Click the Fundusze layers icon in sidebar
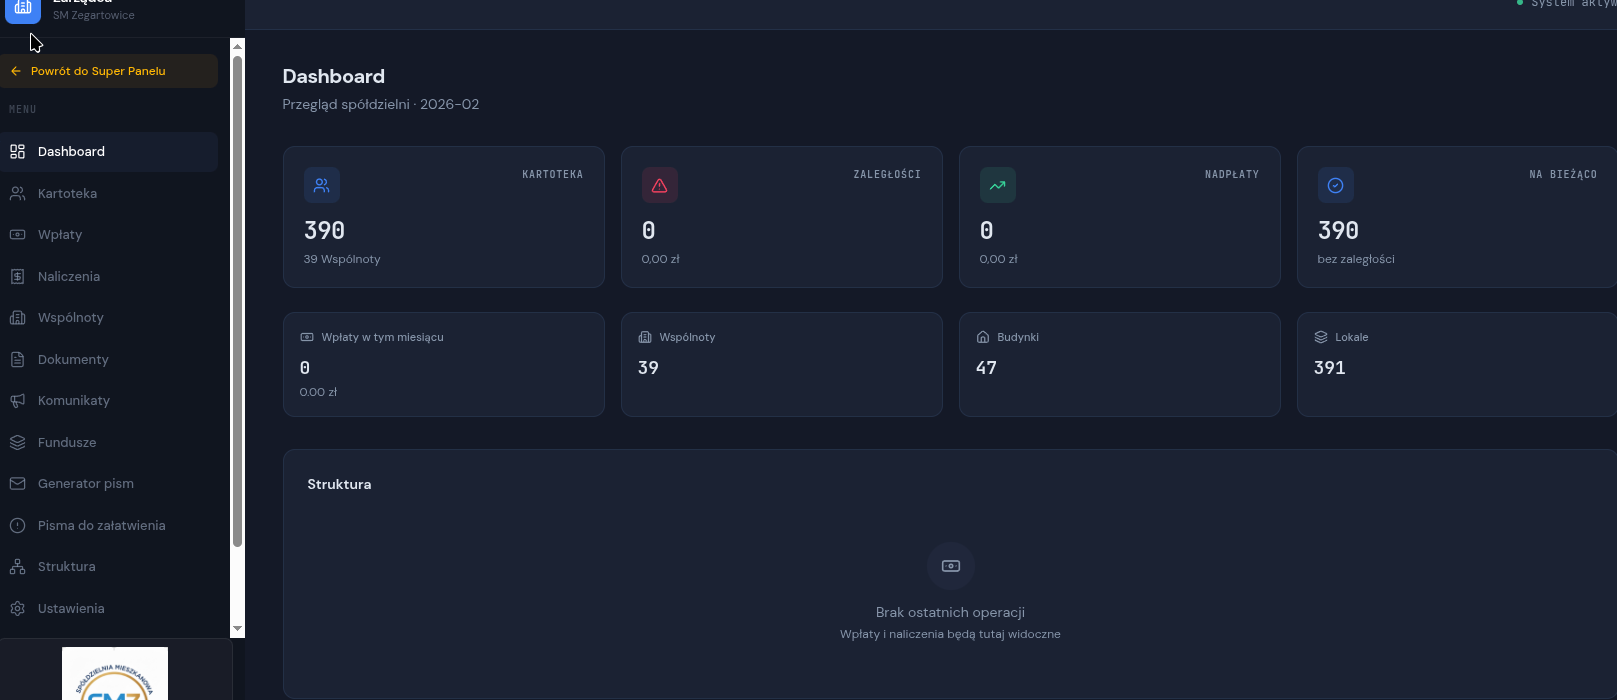 (17, 442)
